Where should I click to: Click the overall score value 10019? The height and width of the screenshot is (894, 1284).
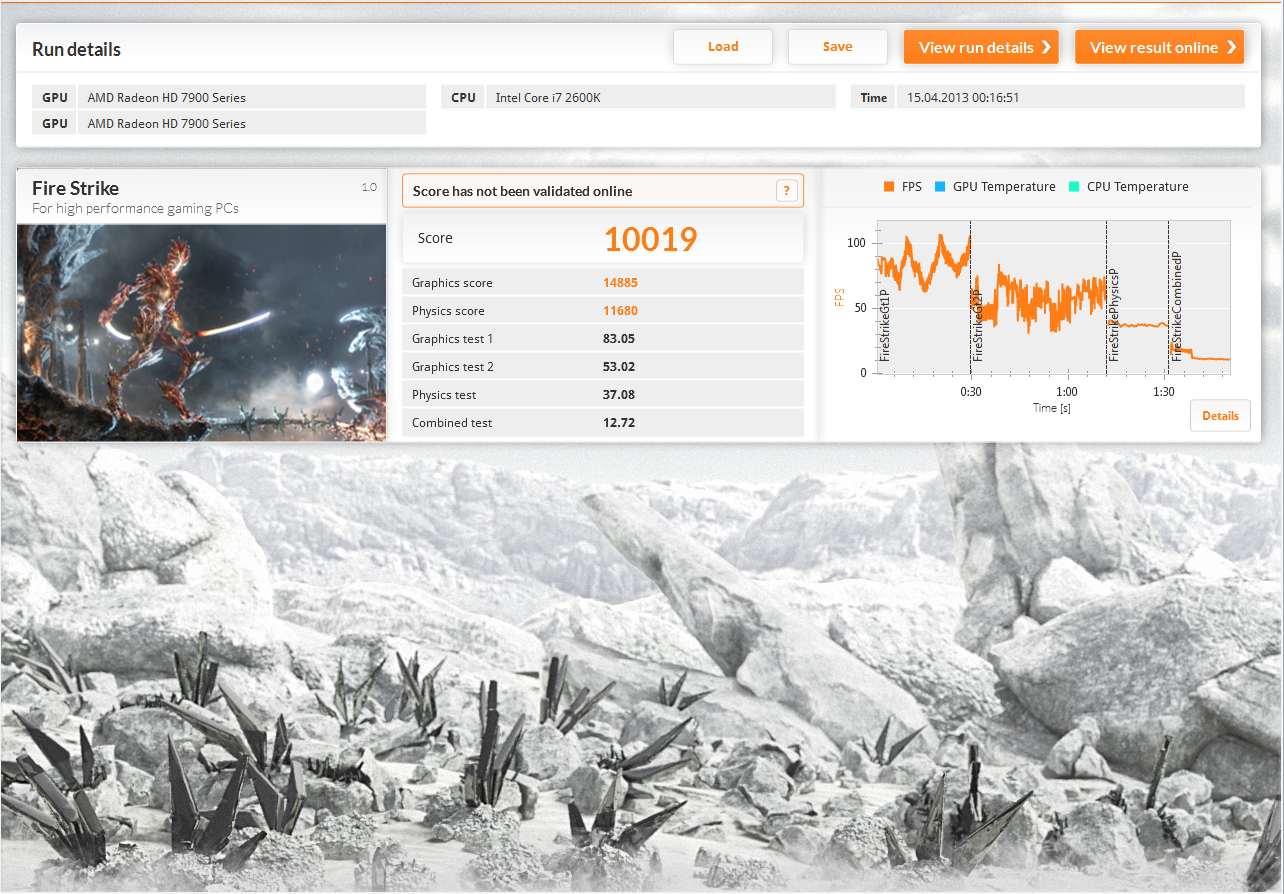click(650, 239)
